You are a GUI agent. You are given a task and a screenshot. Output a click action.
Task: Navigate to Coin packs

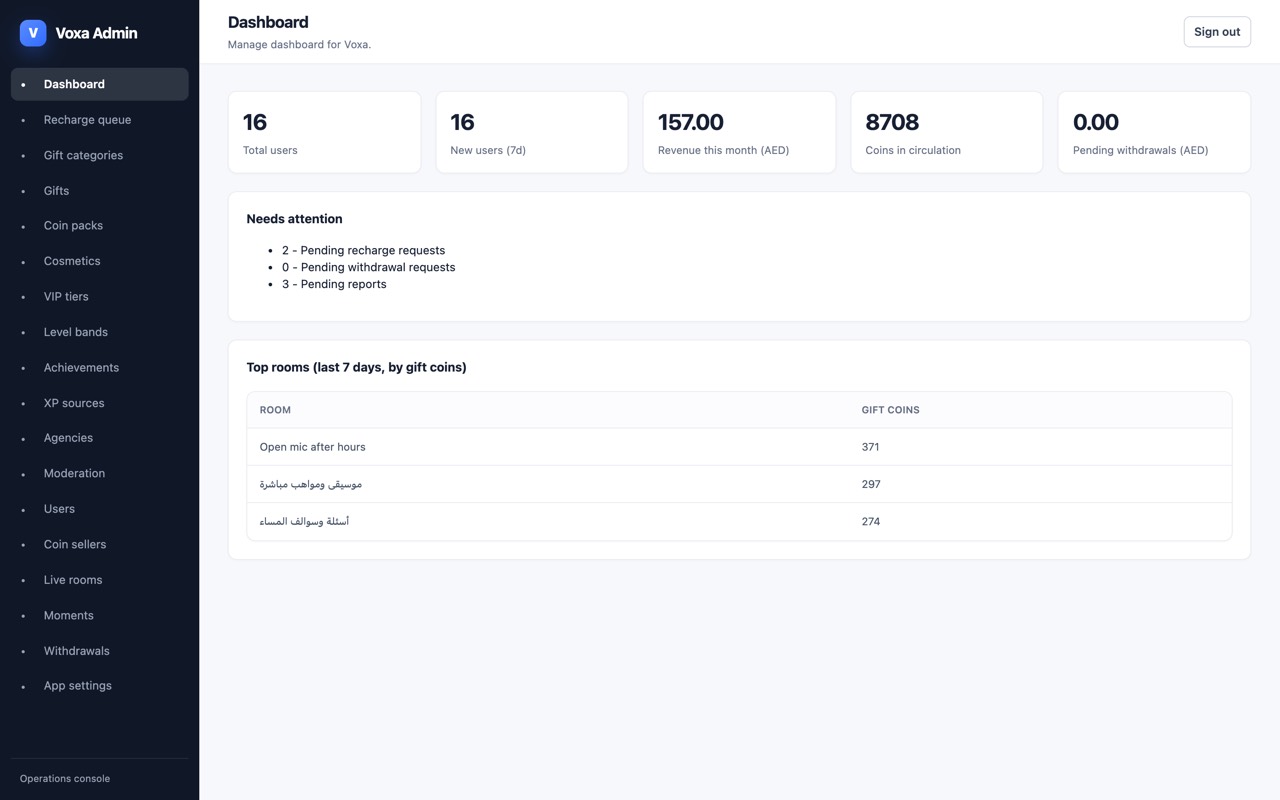[99, 226]
